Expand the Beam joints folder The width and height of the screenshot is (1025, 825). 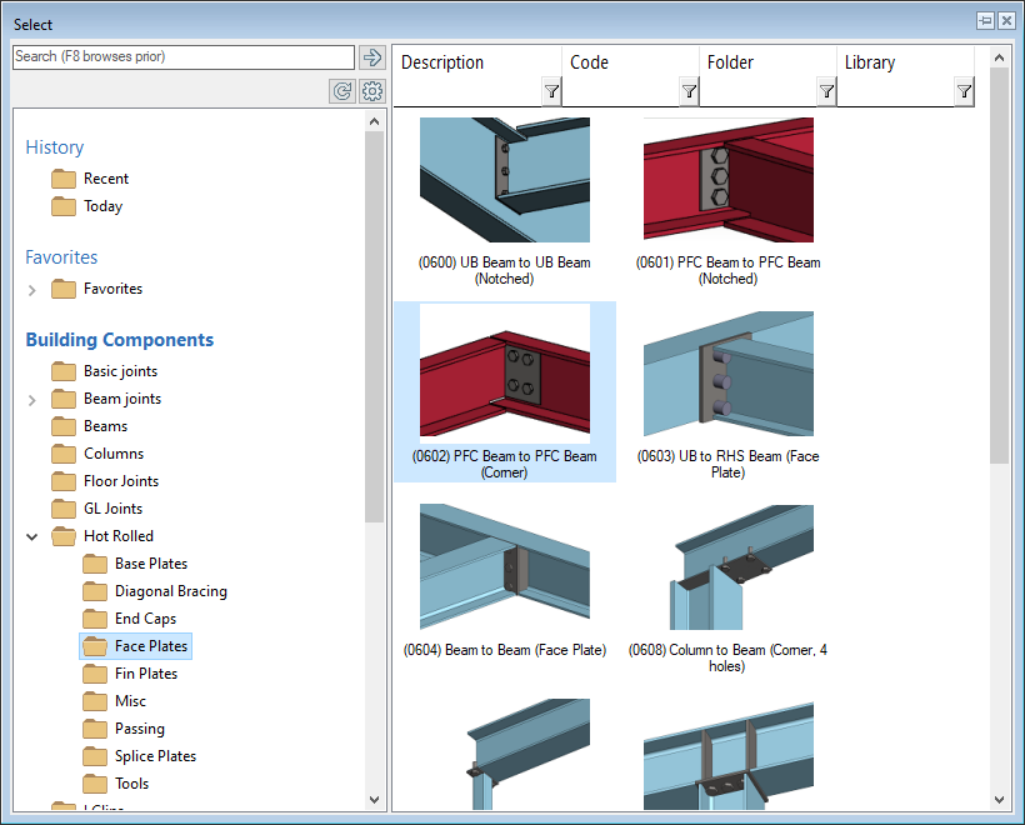(x=32, y=400)
